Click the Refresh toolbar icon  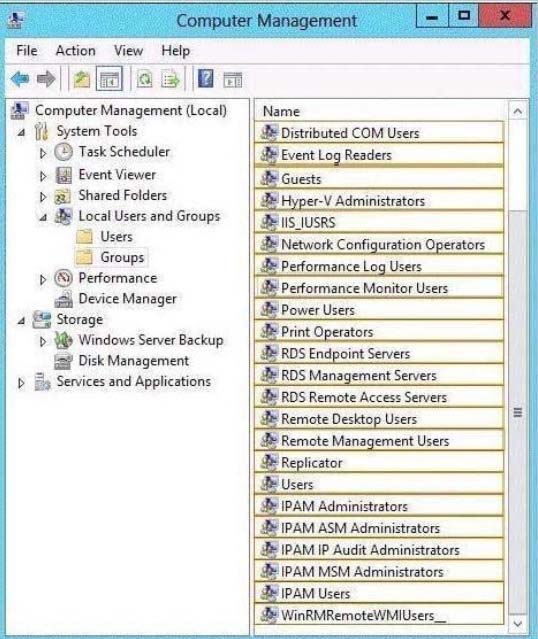[144, 79]
